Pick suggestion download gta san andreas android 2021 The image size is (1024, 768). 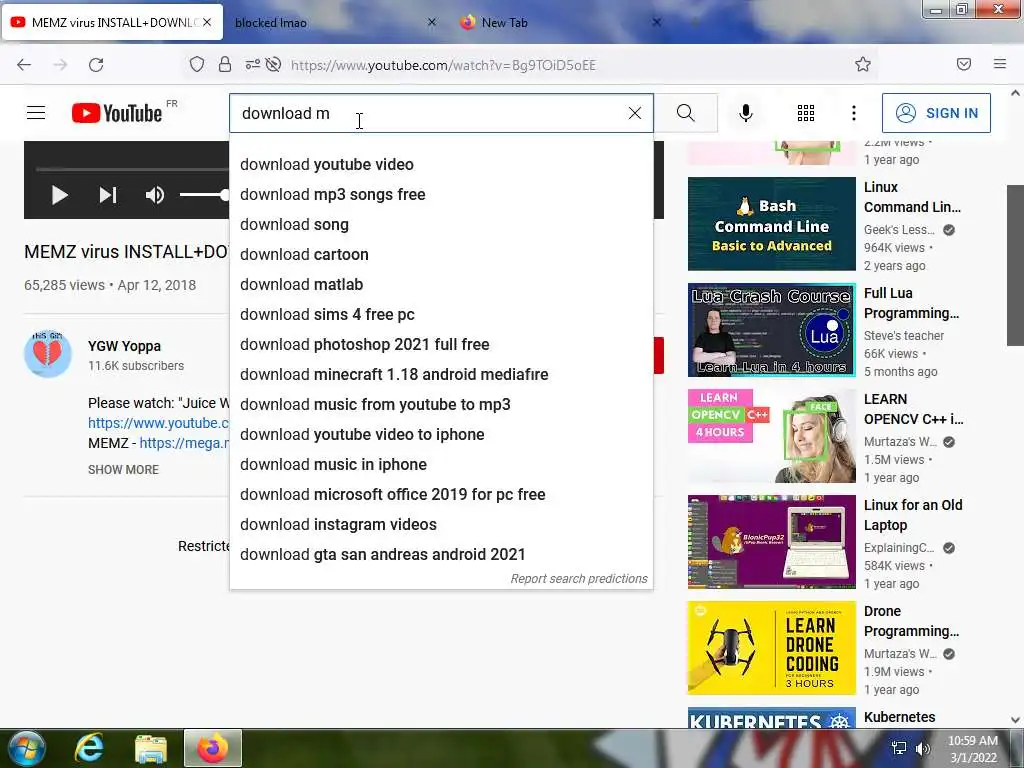(x=441, y=555)
